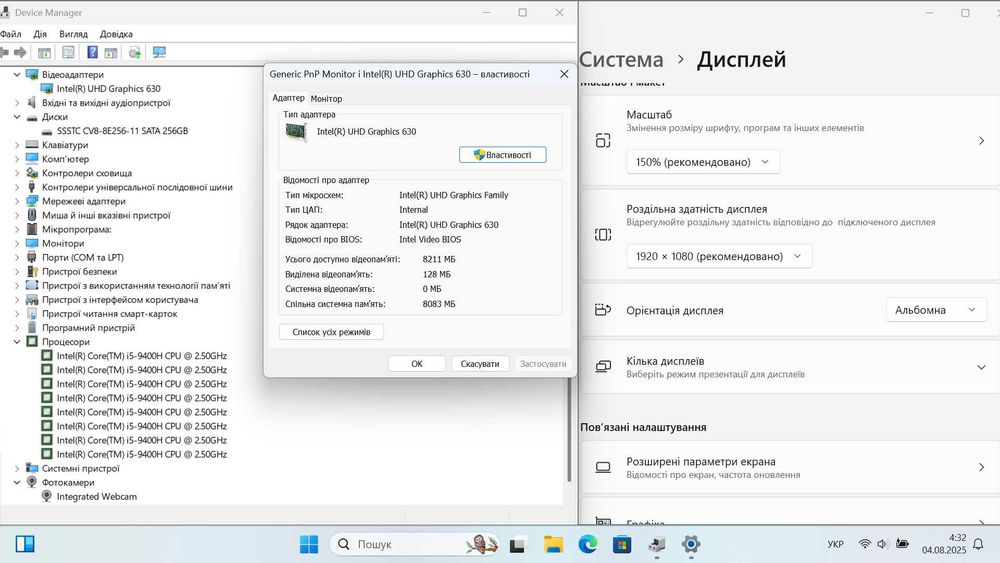This screenshot has width=1000, height=563.
Task: Expand the Клавіатури tree node
Action: (17, 145)
